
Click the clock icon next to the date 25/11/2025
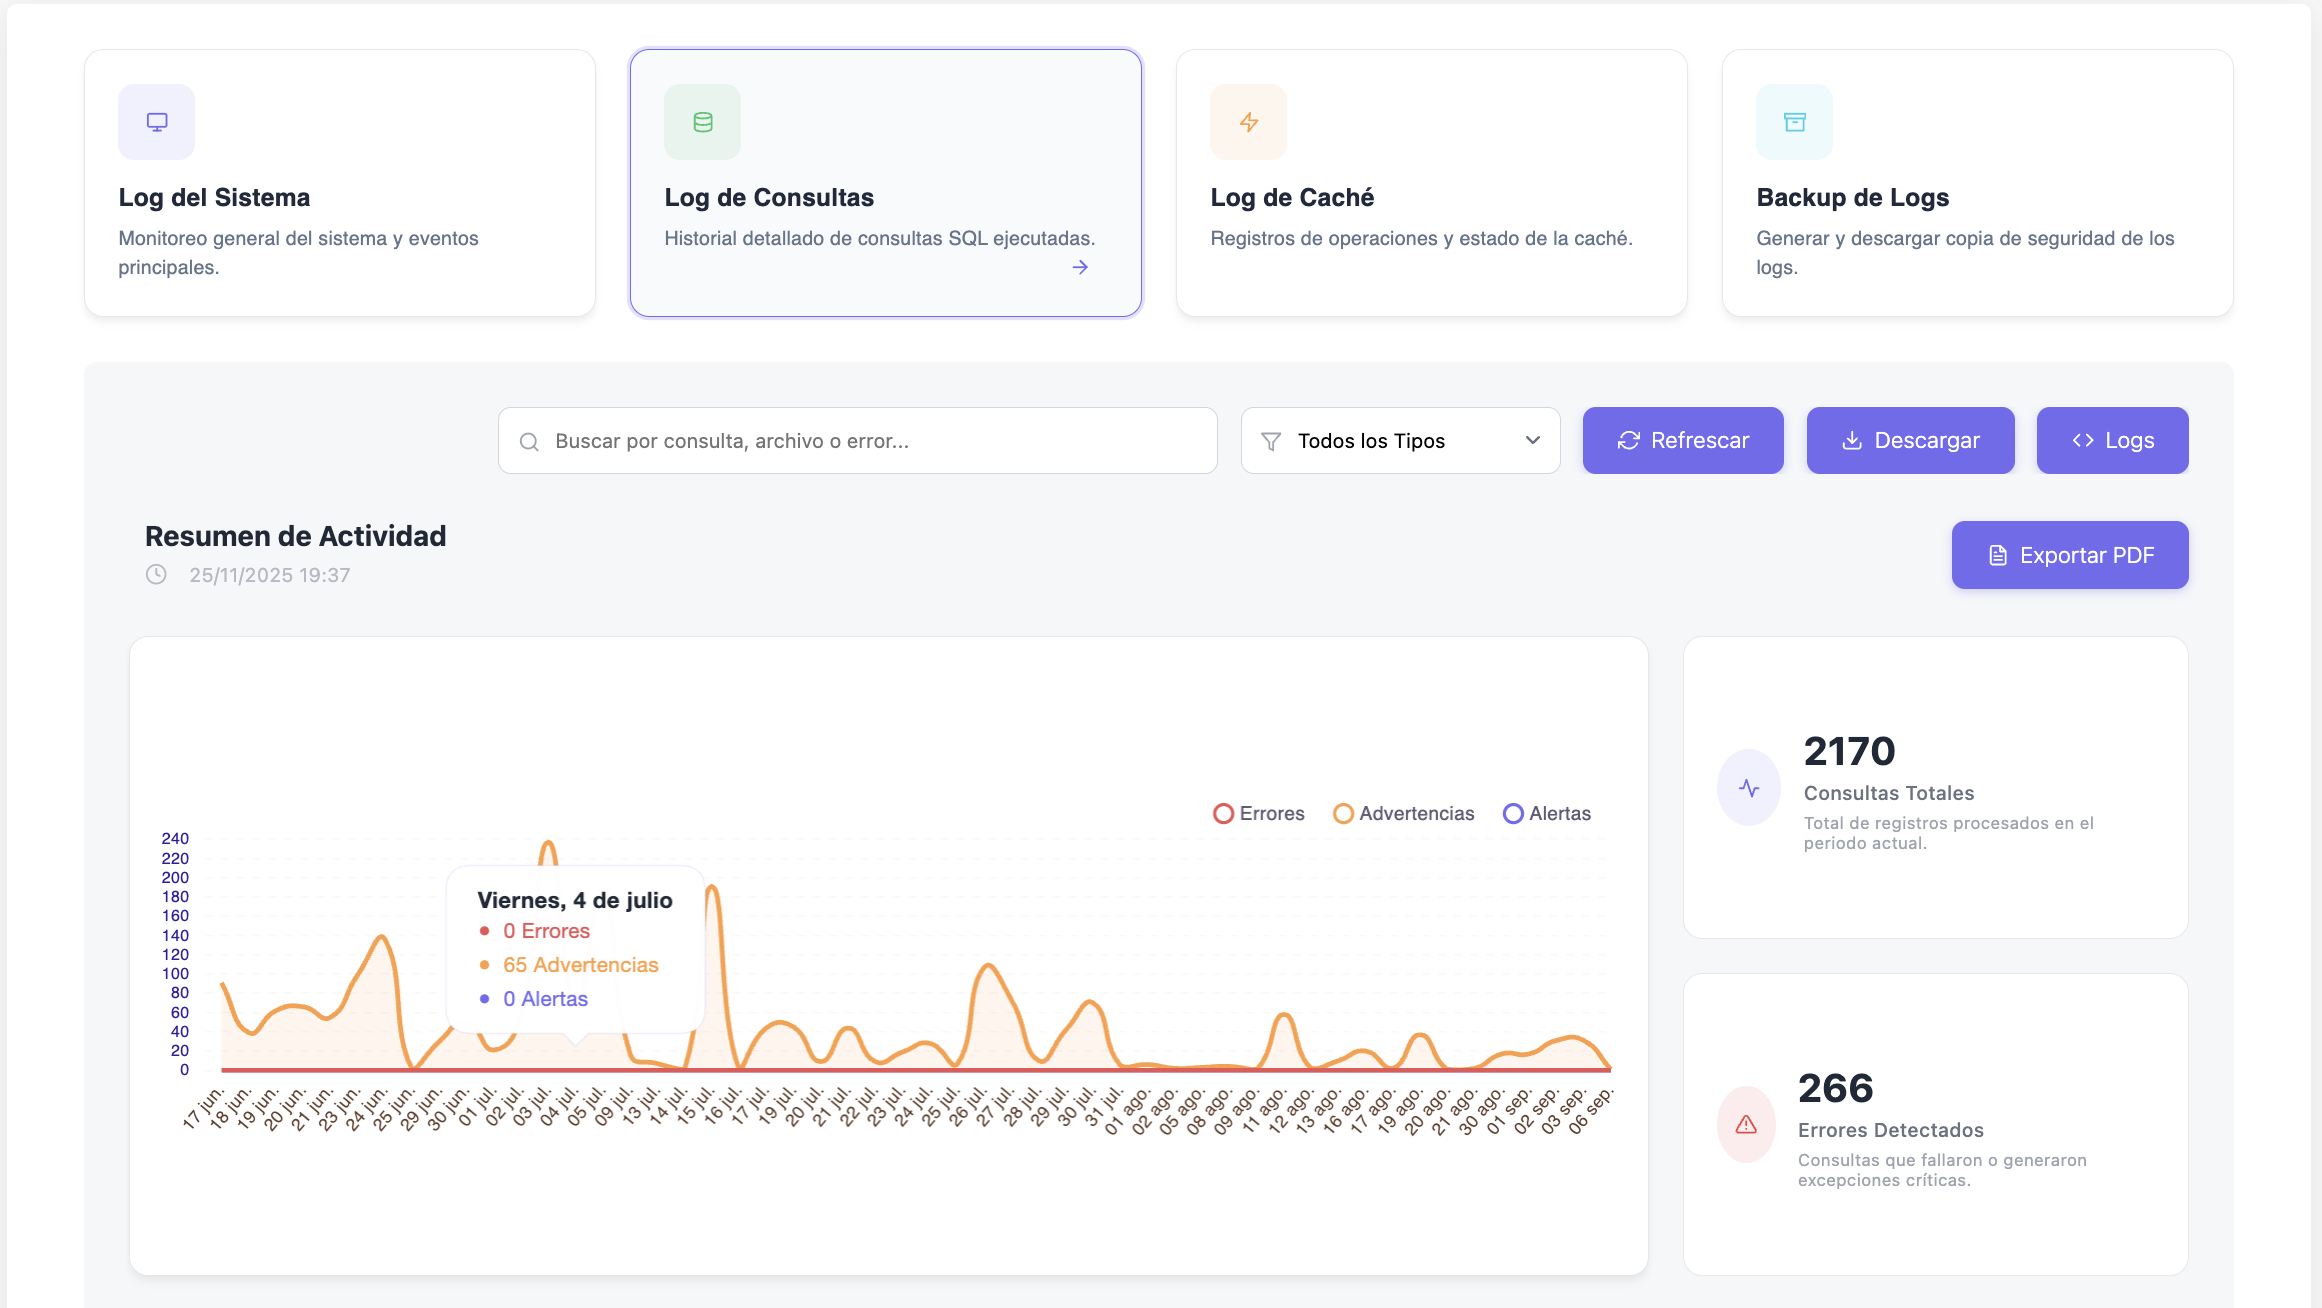[156, 575]
